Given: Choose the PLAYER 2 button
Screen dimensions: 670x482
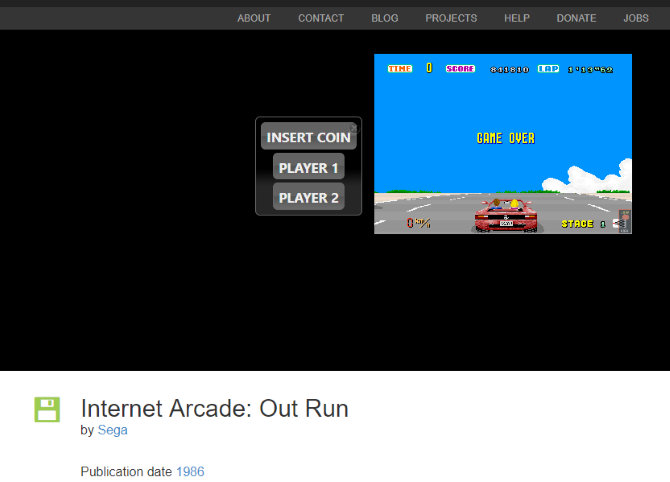Looking at the screenshot, I should point(309,197).
